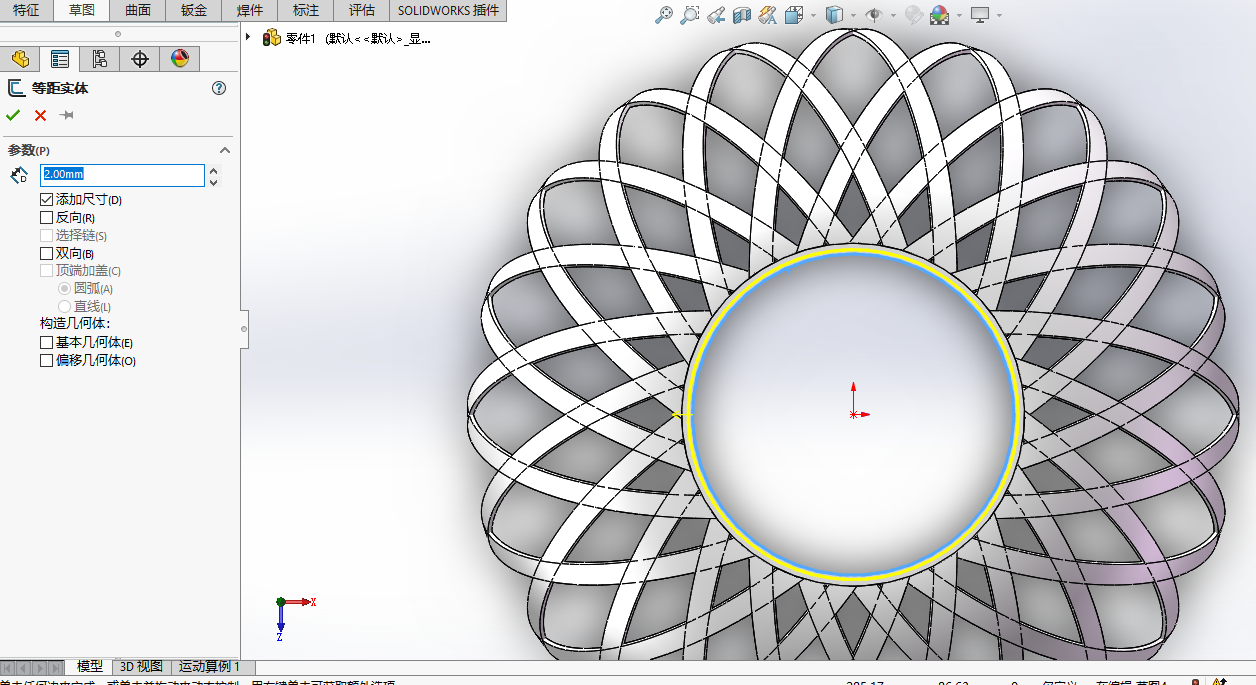This screenshot has height=685, width=1256.
Task: Click the View Settings monitor icon
Action: (x=980, y=15)
